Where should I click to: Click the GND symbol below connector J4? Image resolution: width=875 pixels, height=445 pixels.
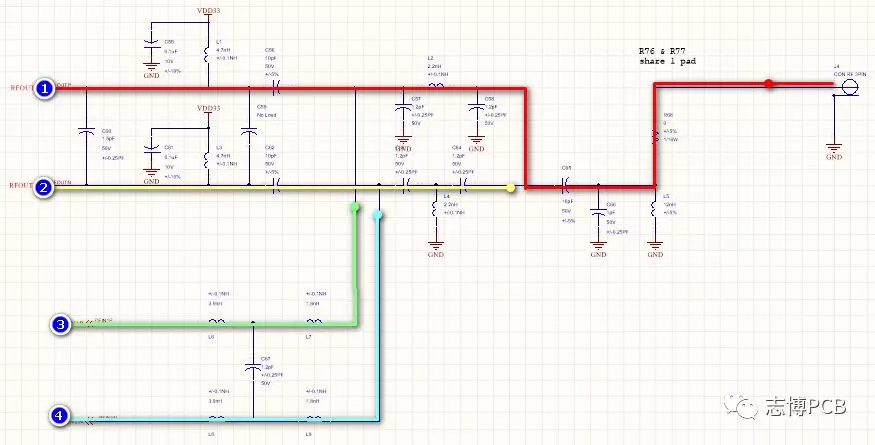tap(833, 154)
